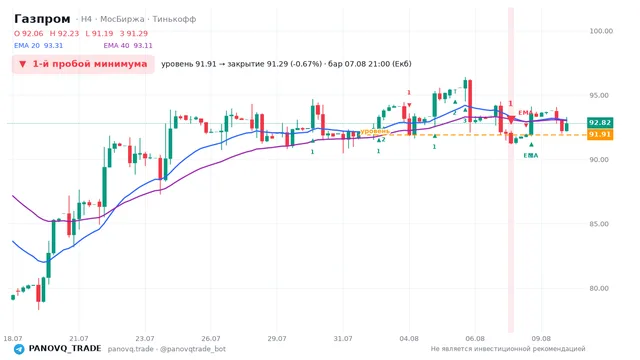Screen dimensions: 640x360
Task: Click the 26.07 date label
Action: point(211,338)
